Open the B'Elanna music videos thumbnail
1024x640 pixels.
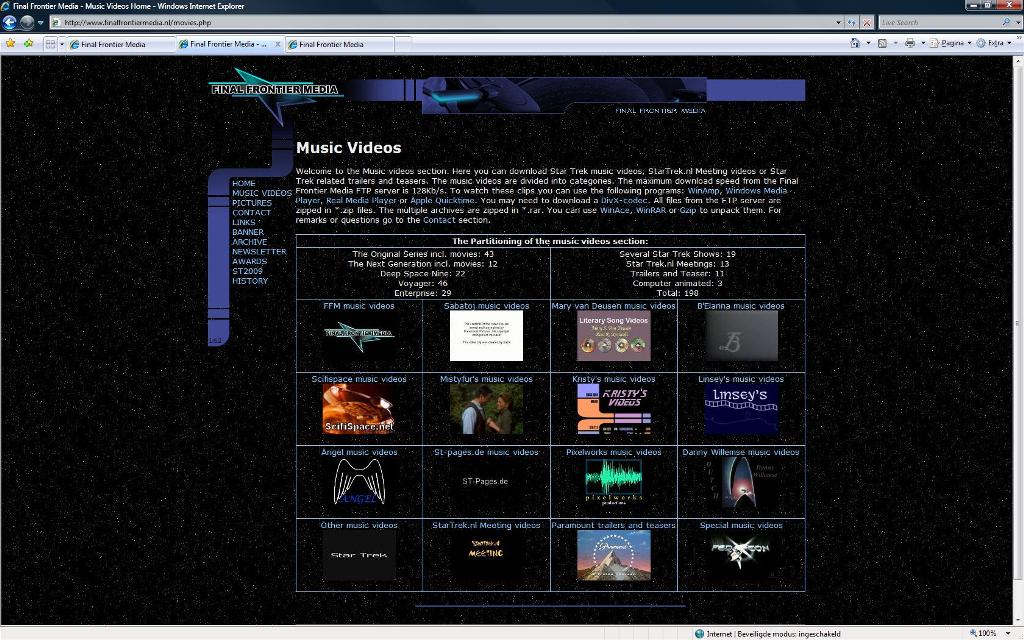click(x=741, y=336)
